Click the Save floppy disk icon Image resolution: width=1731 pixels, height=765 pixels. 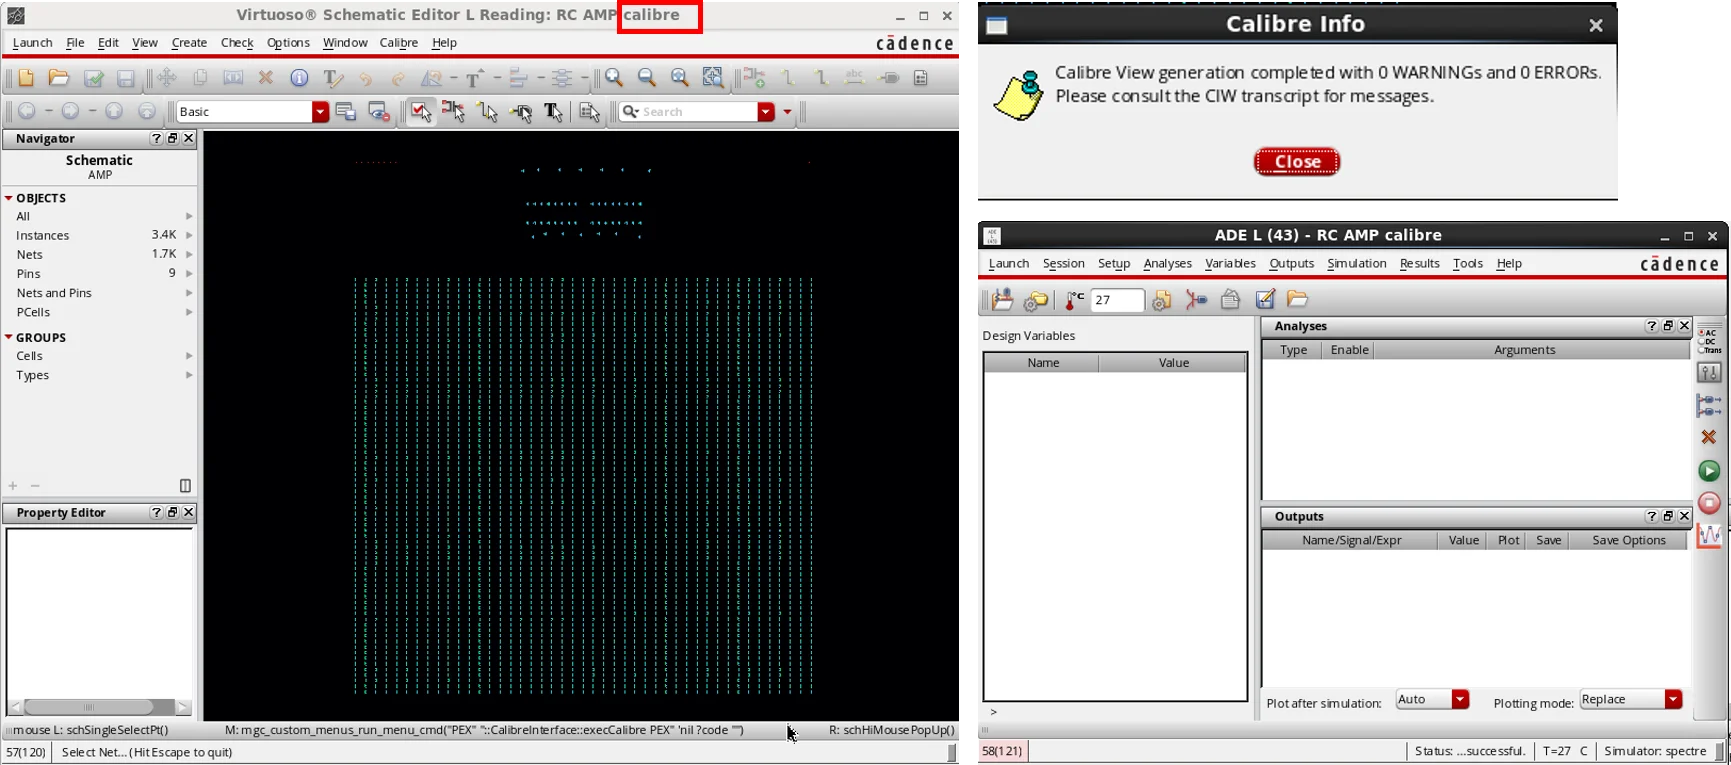click(125, 78)
